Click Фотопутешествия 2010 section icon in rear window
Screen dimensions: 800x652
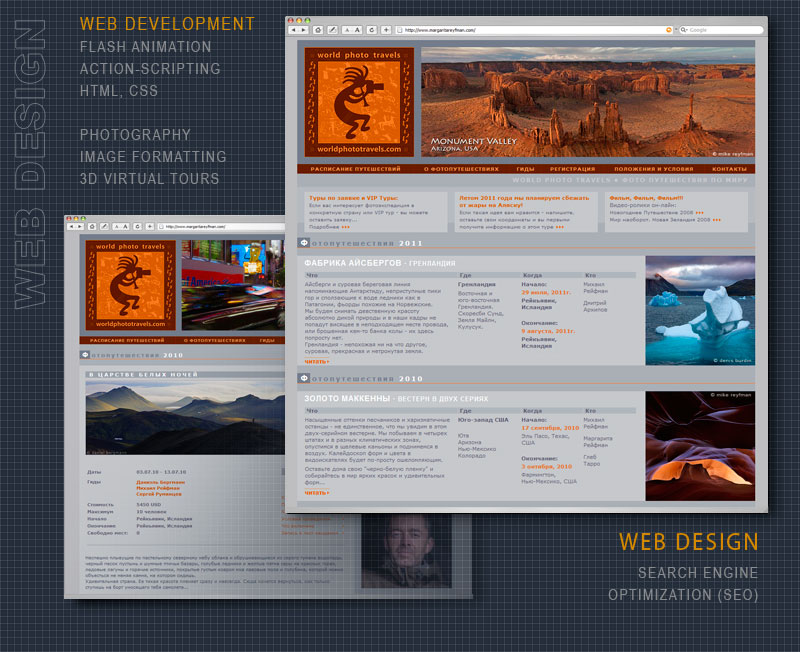[x=85, y=355]
